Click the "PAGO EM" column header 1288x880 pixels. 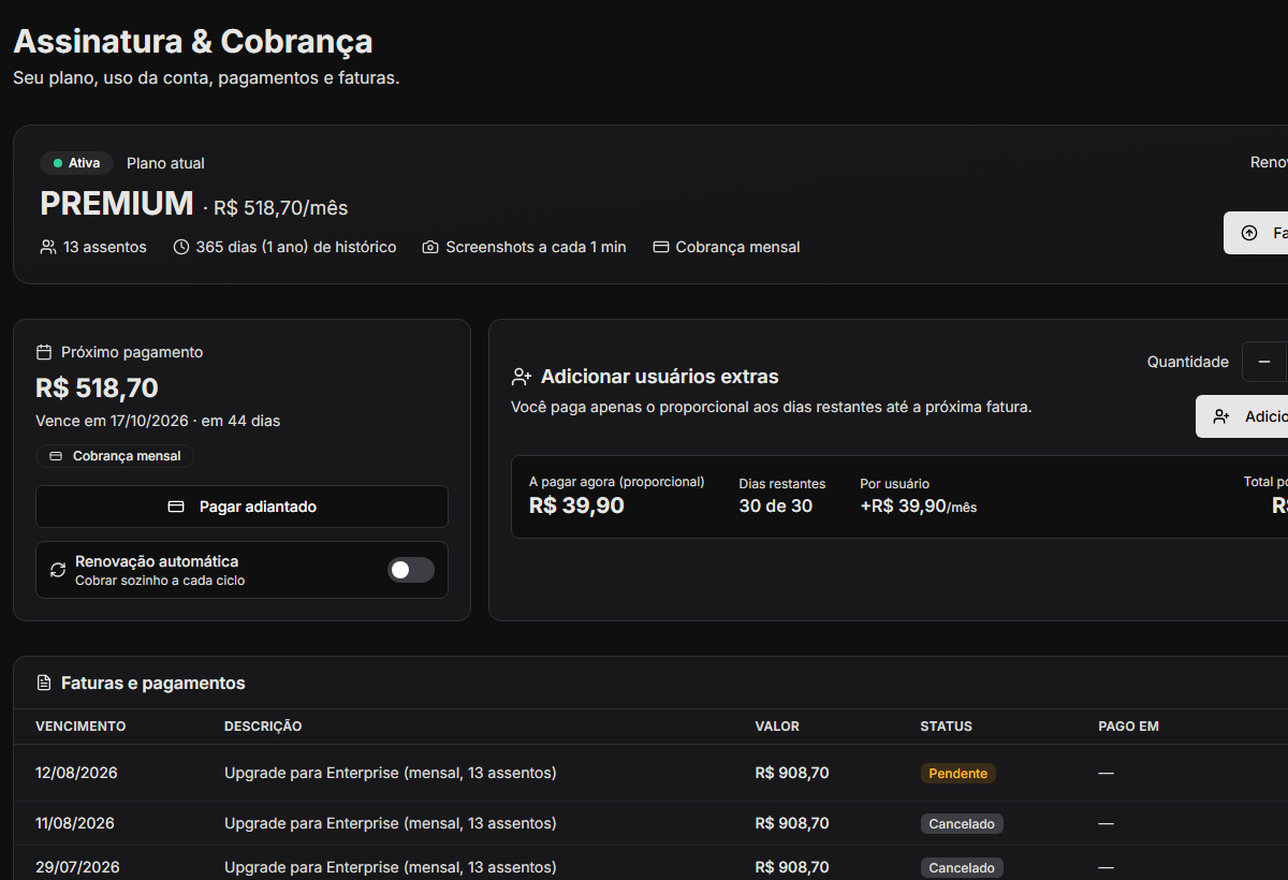pos(1128,726)
